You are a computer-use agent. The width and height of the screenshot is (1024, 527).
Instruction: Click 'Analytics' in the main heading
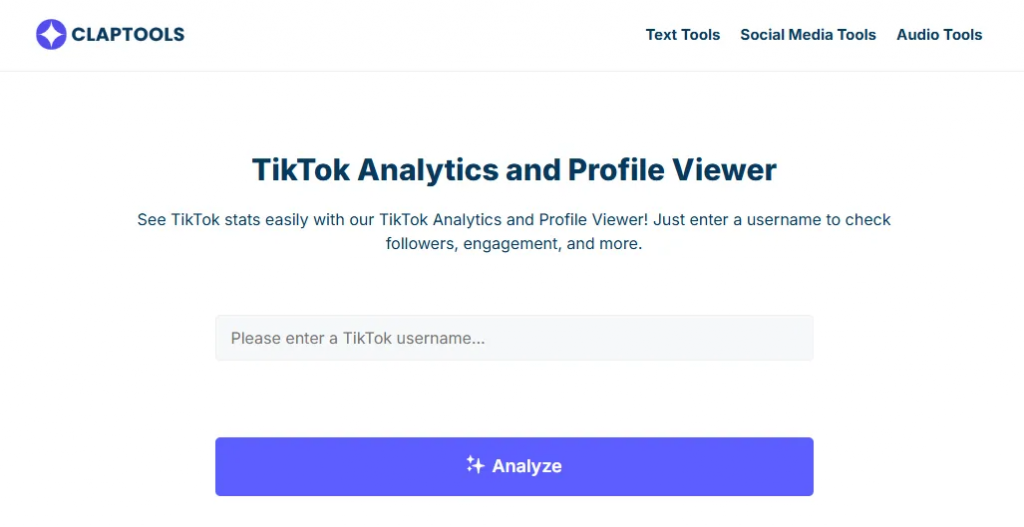point(428,170)
